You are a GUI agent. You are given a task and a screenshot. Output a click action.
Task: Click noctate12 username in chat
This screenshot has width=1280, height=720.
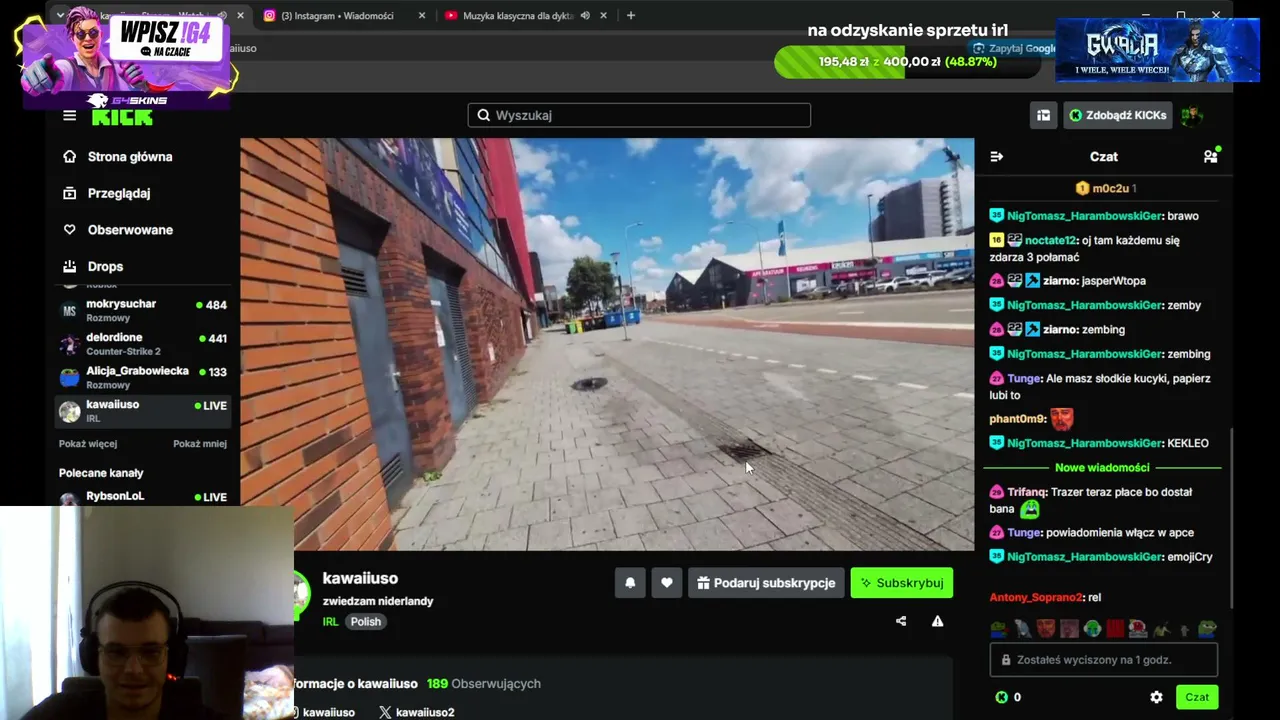coord(1051,240)
